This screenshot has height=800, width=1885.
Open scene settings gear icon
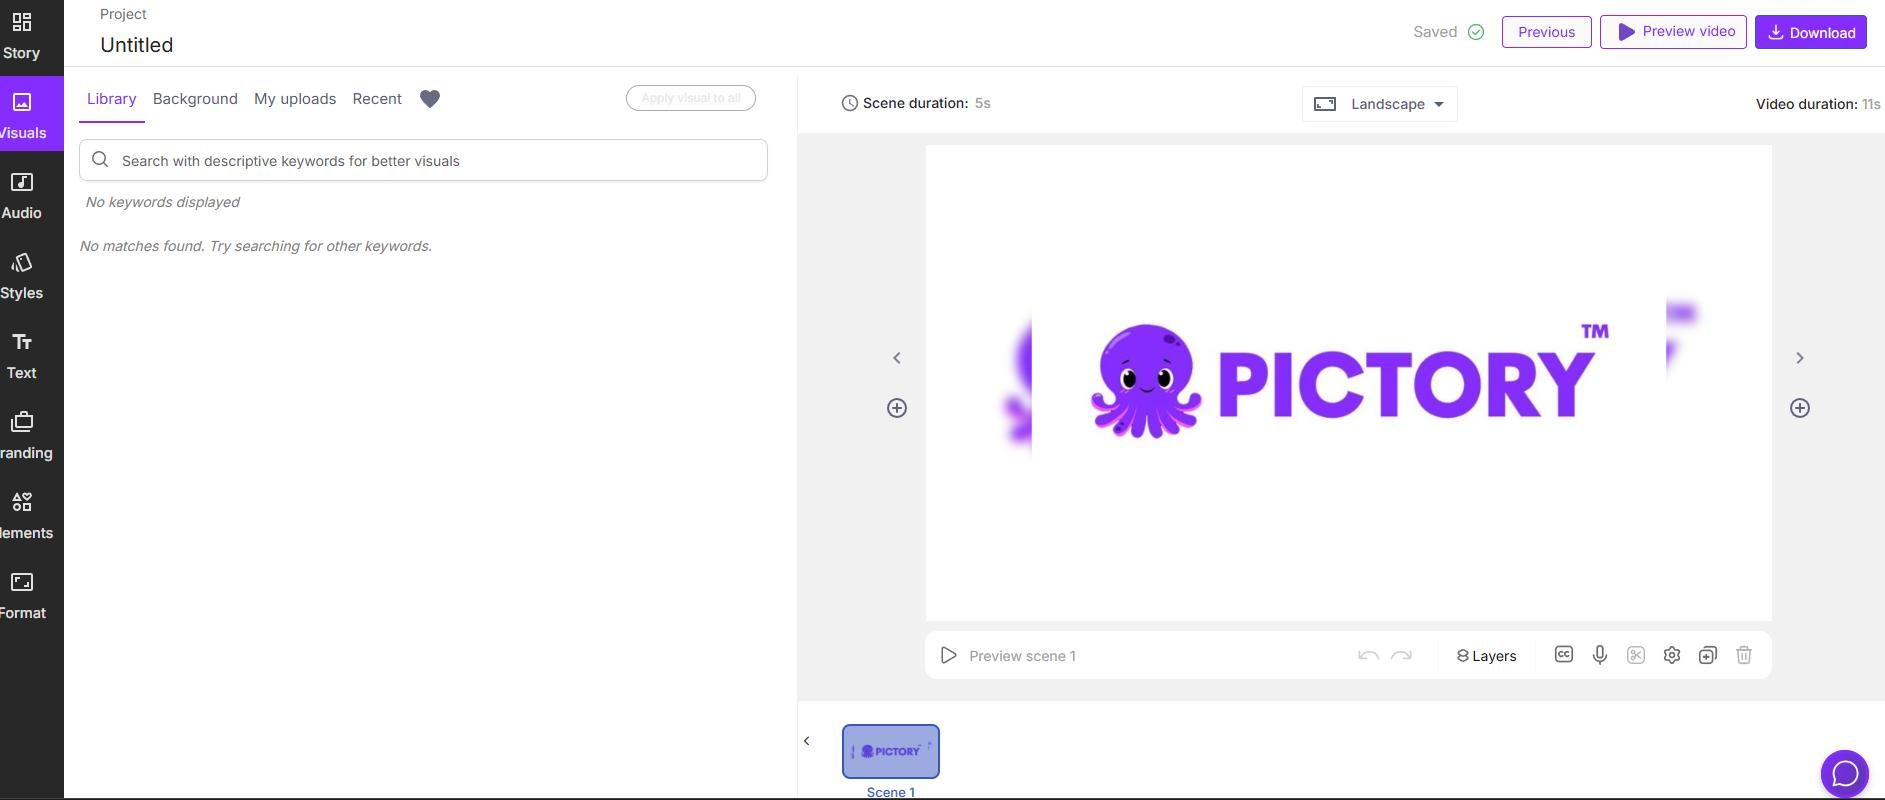1672,655
